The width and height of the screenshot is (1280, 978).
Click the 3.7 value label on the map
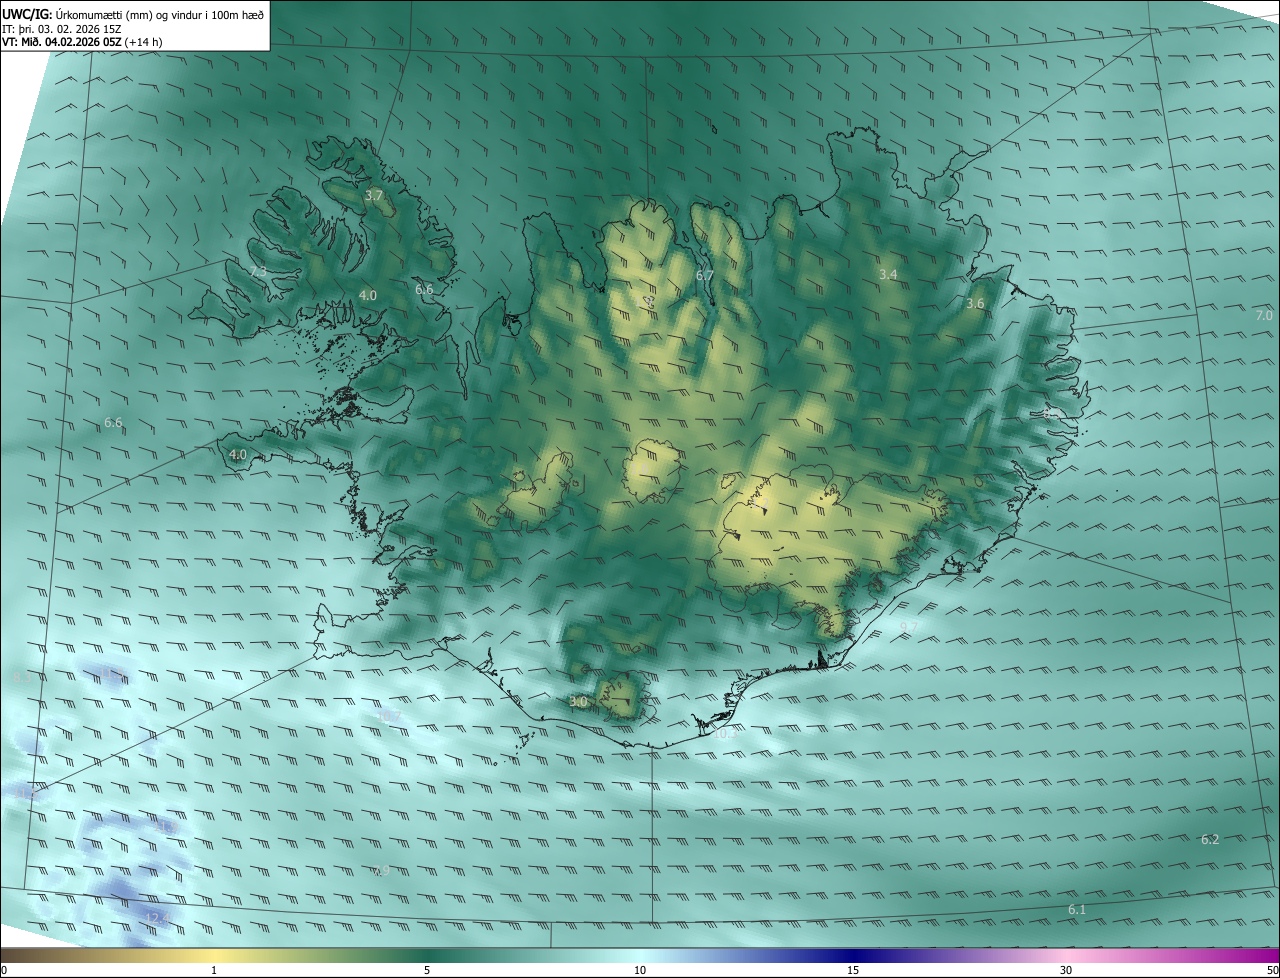pyautogui.click(x=374, y=196)
